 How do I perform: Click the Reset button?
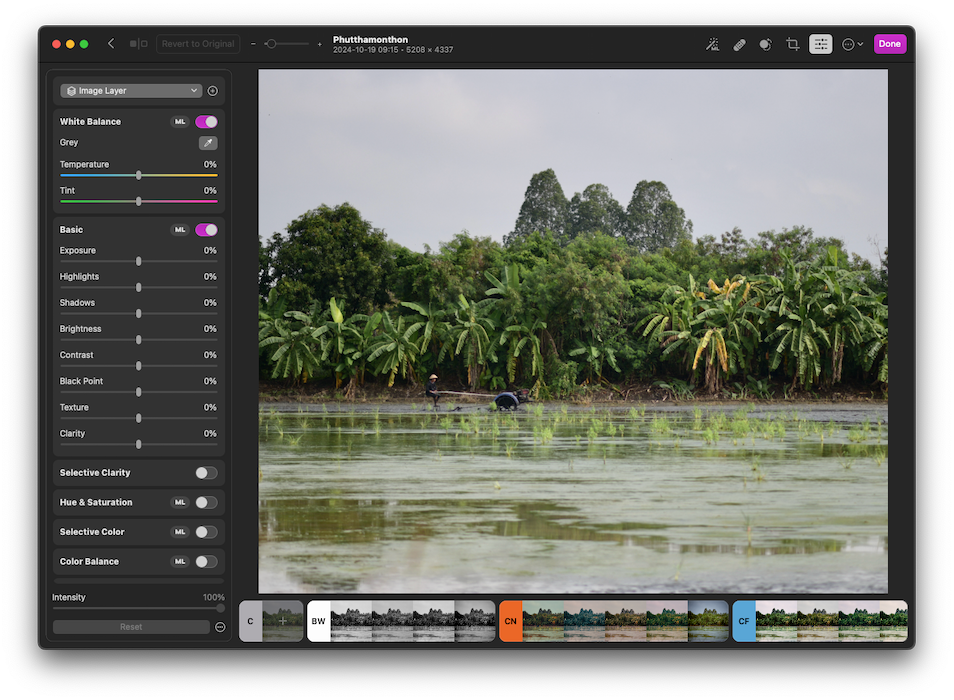(131, 627)
